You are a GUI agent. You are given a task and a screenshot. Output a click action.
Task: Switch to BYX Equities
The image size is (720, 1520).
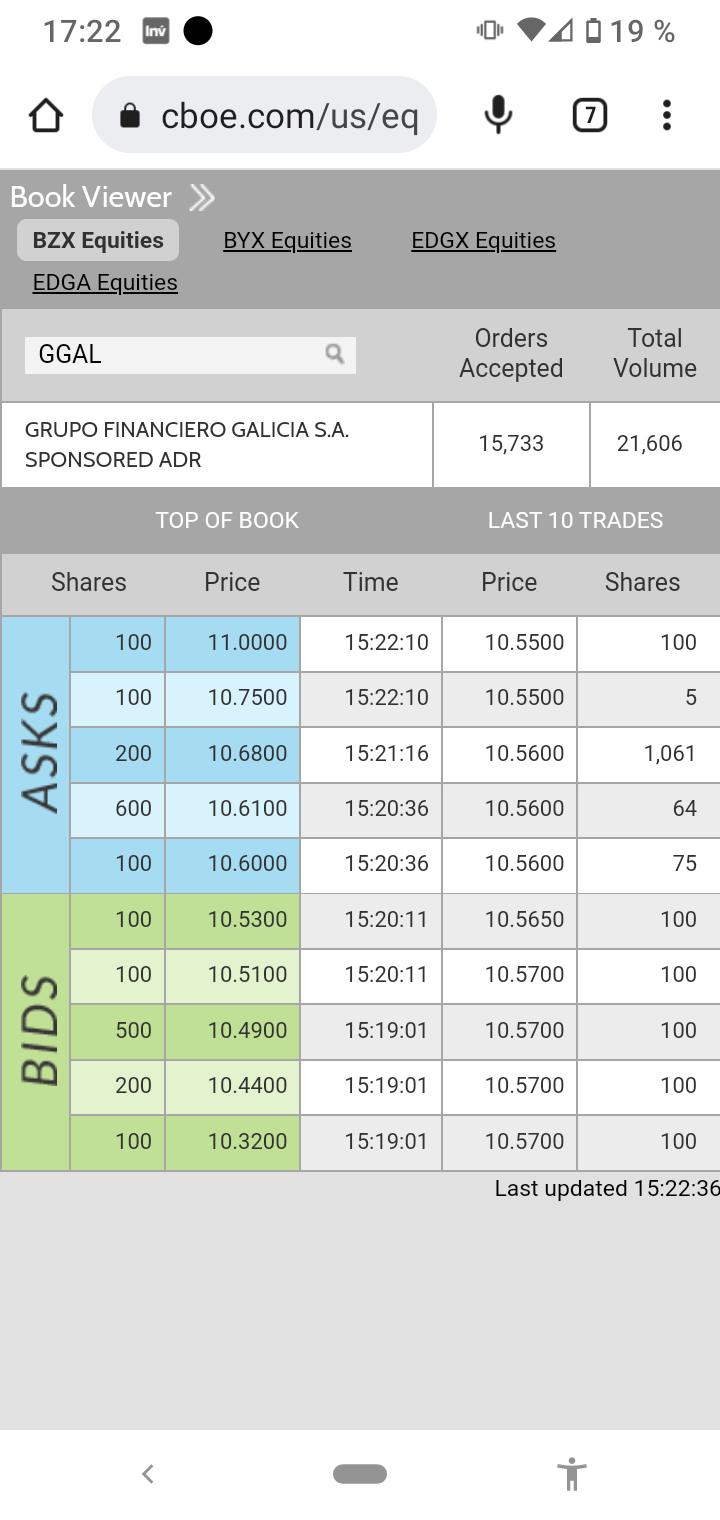tap(287, 241)
